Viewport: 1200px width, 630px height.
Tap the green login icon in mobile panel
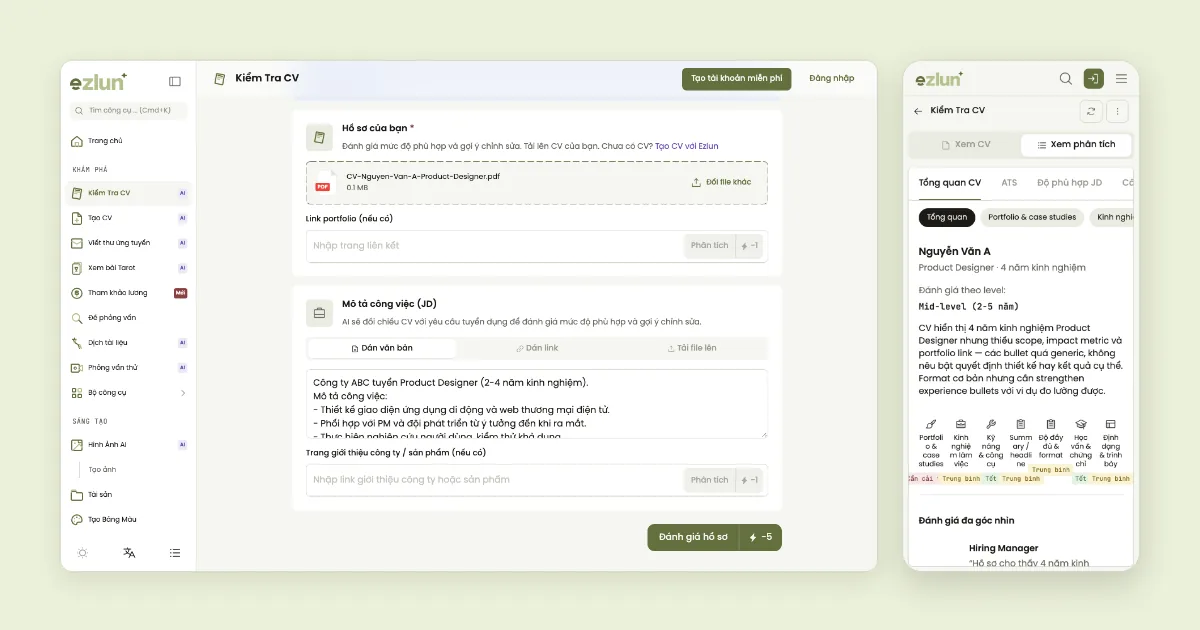click(1094, 79)
